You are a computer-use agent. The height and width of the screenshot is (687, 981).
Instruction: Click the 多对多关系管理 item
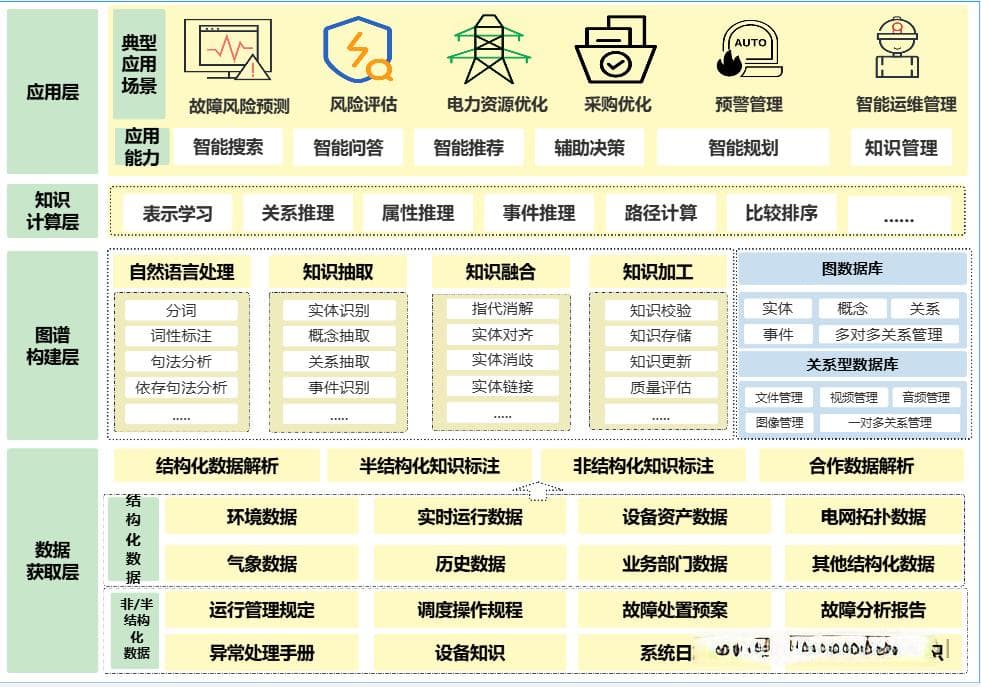[x=888, y=335]
